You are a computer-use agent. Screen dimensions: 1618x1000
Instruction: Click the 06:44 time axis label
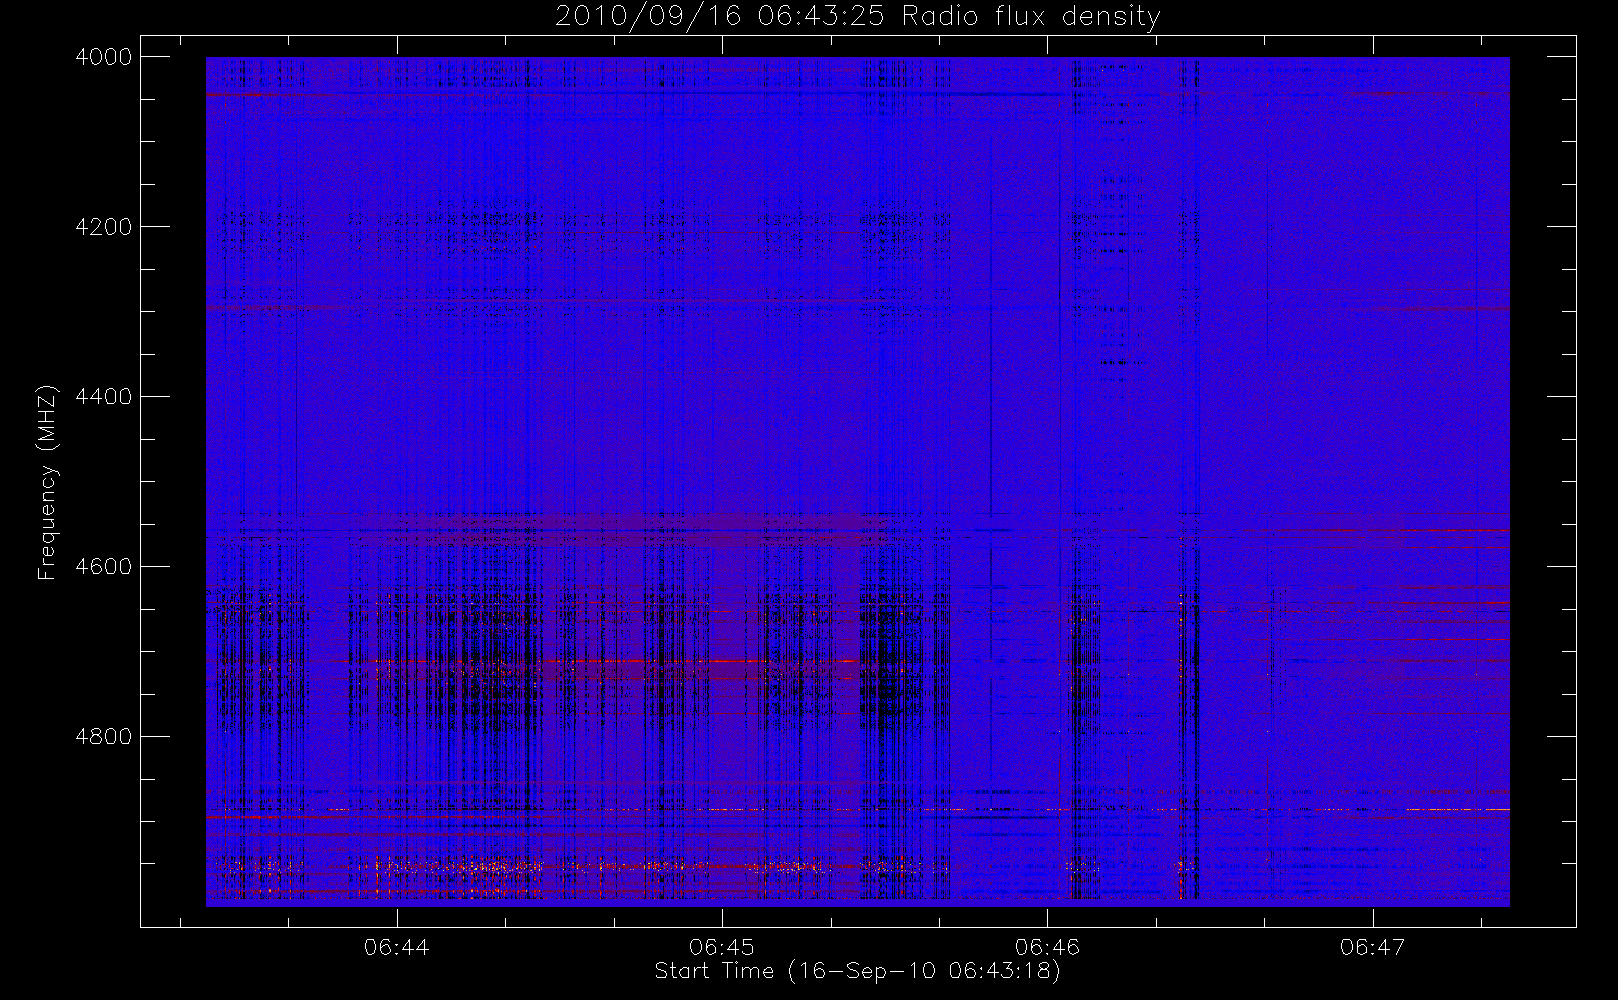pyautogui.click(x=397, y=946)
